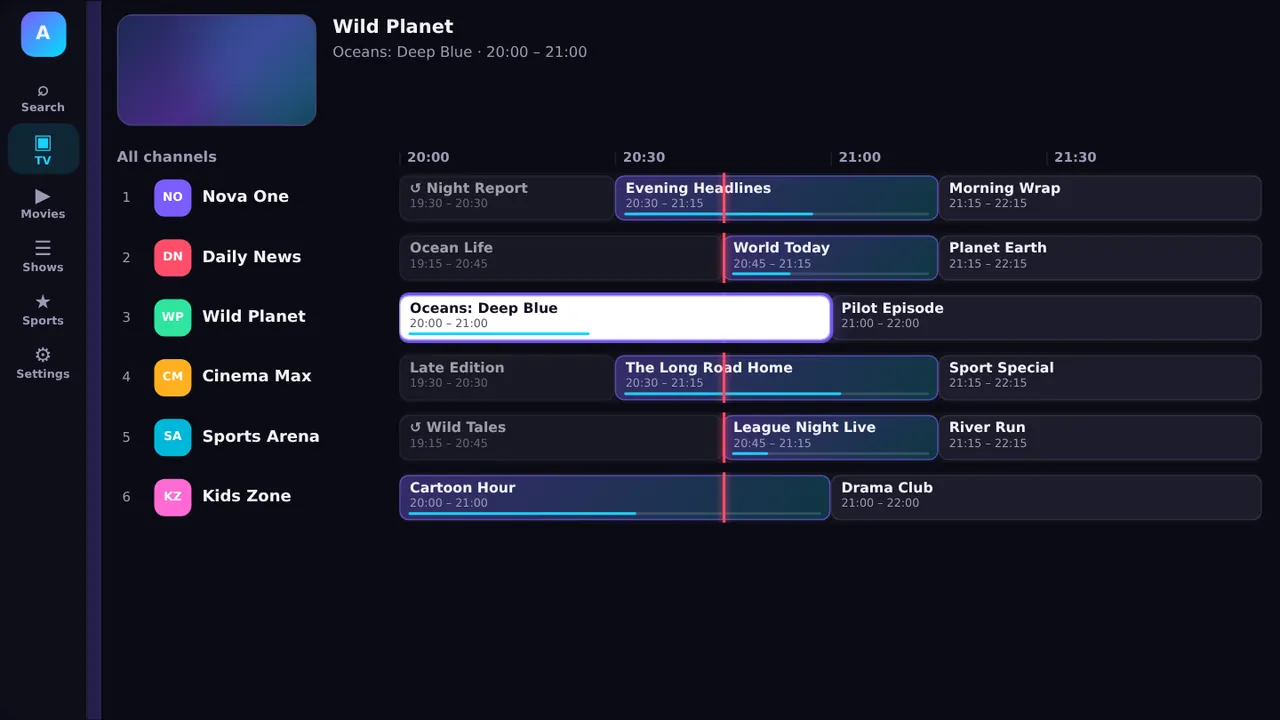Select Wild Tales on Sports Arena
This screenshot has width=1280, height=720.
tap(560, 437)
